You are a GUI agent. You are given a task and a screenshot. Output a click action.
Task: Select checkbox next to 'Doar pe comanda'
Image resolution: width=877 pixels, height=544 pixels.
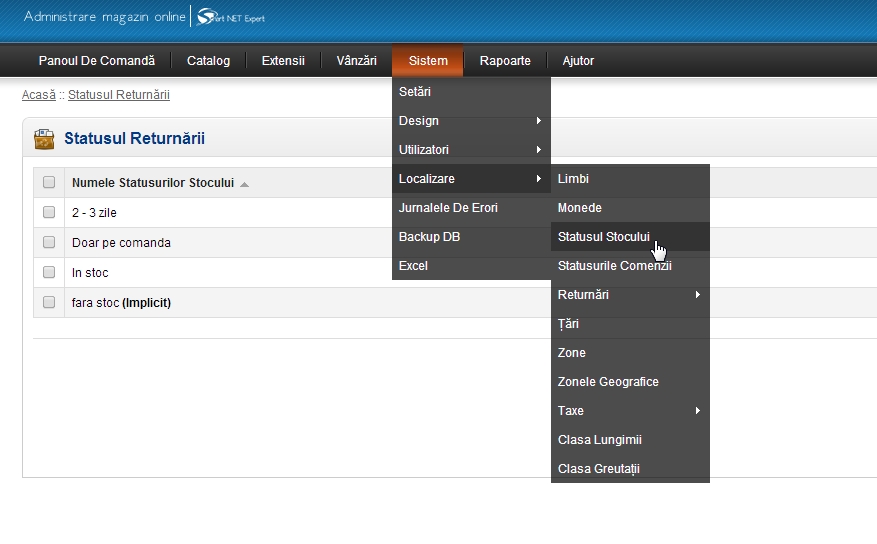click(x=49, y=242)
